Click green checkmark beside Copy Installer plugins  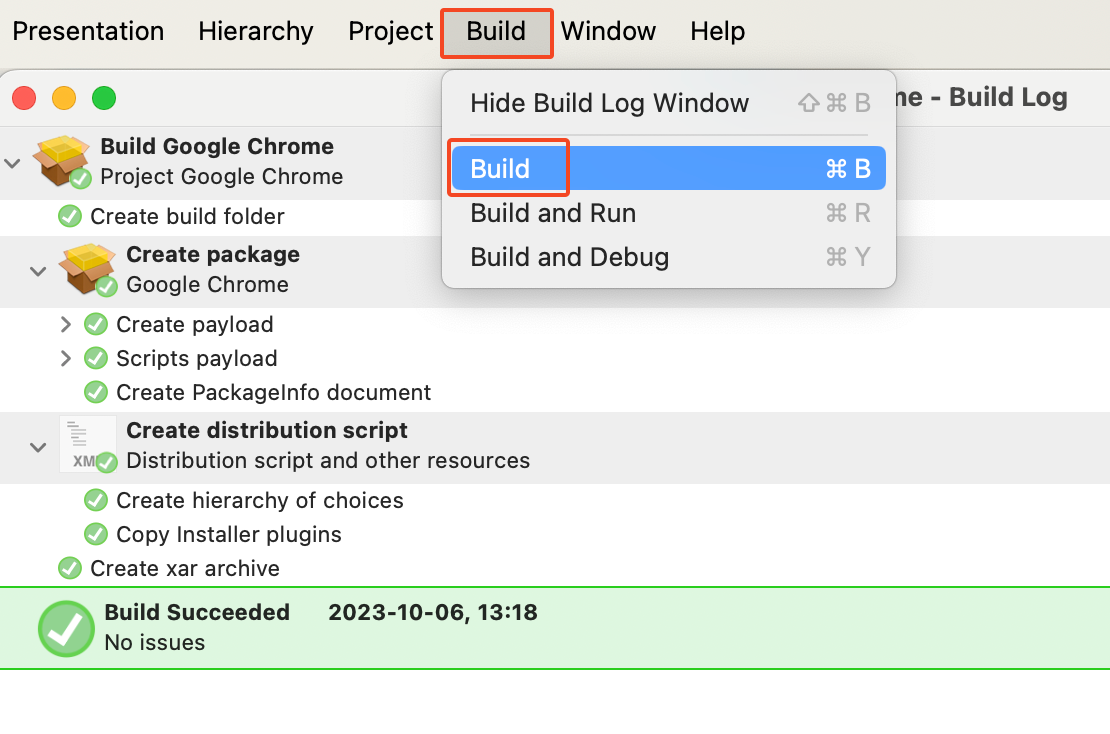click(96, 534)
